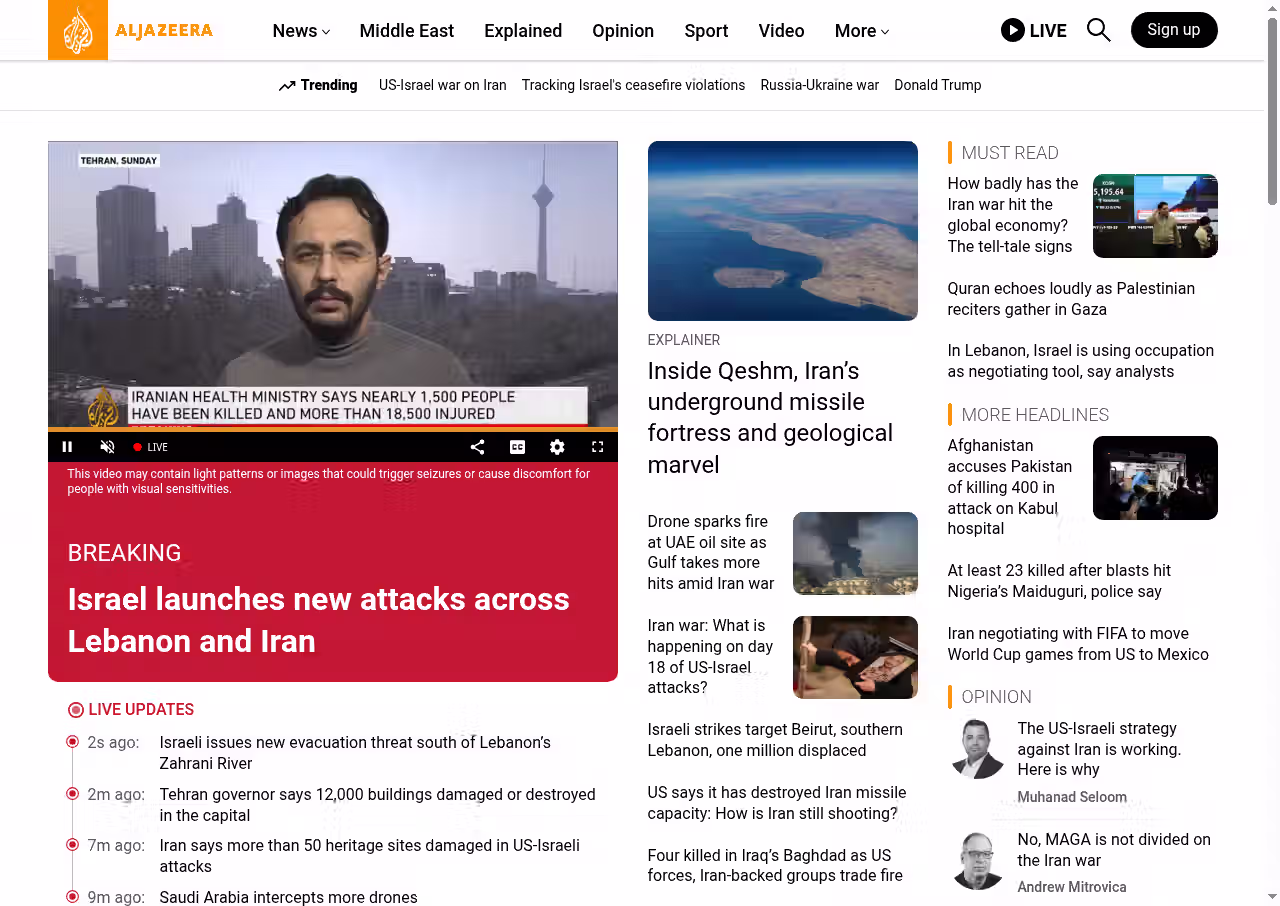Click the Trending arrow icon

tap(287, 86)
